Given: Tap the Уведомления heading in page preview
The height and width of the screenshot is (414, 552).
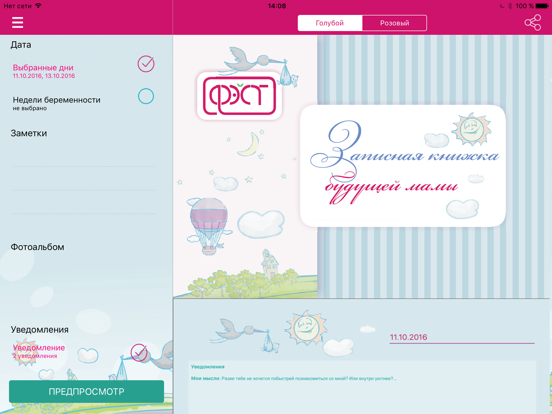Looking at the screenshot, I should tap(208, 367).
